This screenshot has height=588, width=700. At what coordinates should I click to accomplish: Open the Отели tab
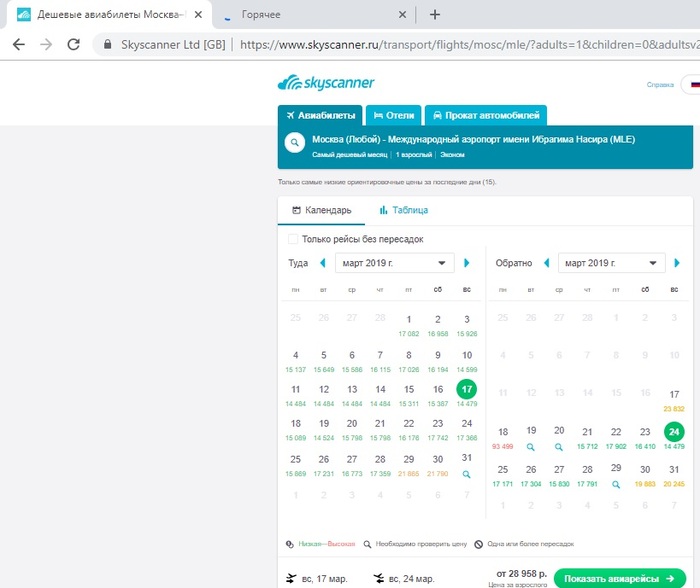coord(392,115)
